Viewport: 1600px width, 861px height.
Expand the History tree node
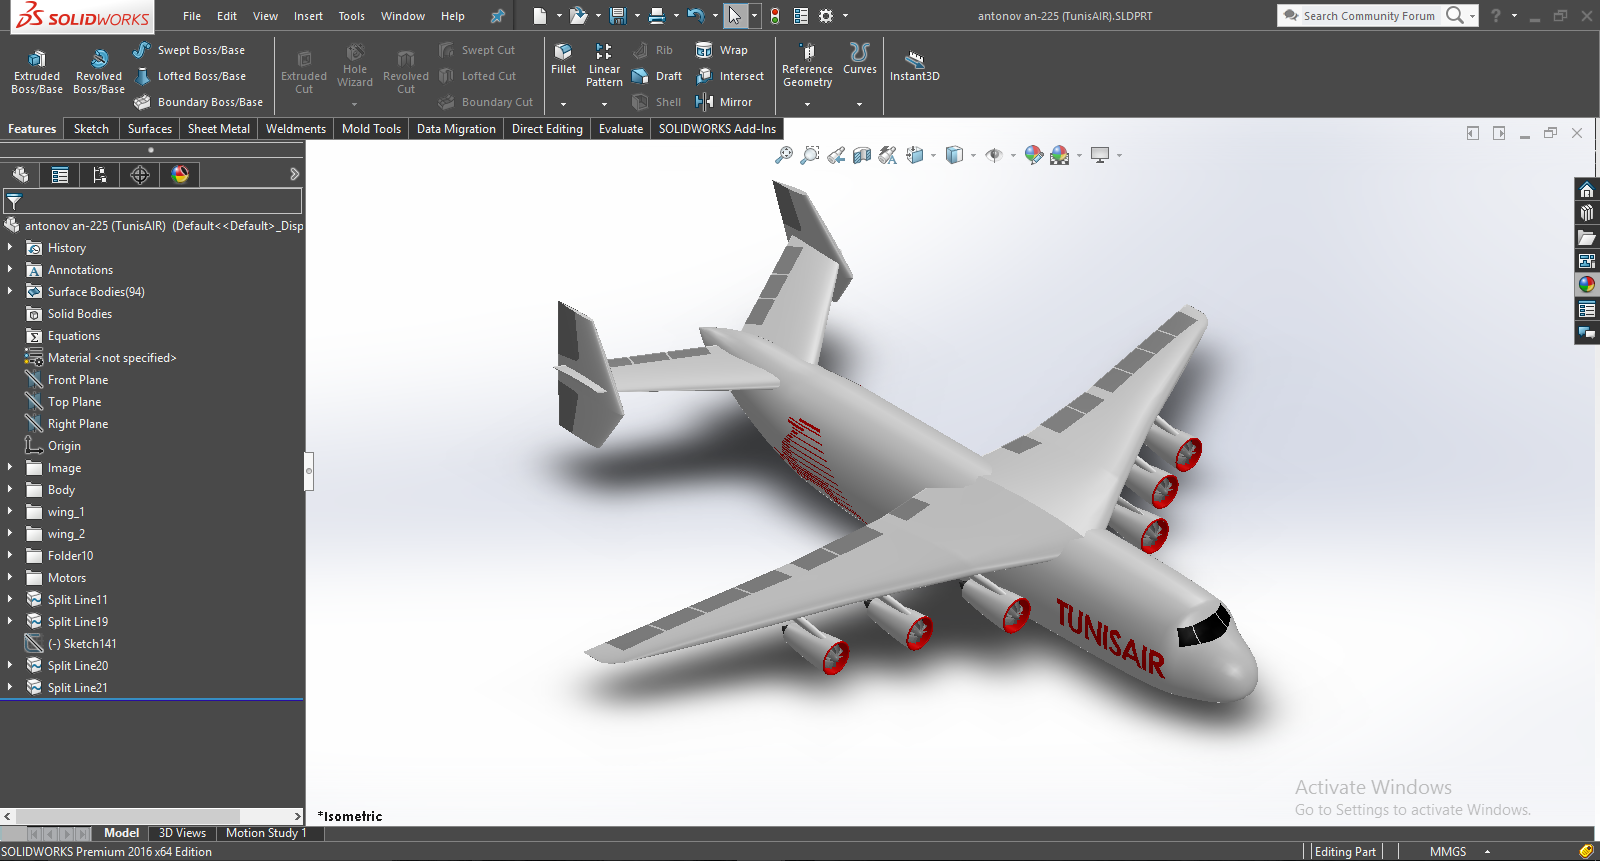(x=10, y=247)
